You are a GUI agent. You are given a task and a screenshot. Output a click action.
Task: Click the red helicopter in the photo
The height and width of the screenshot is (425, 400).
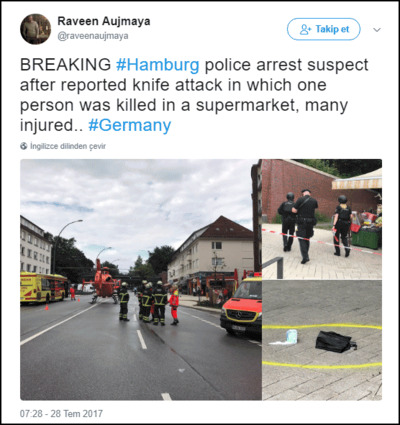tap(103, 282)
